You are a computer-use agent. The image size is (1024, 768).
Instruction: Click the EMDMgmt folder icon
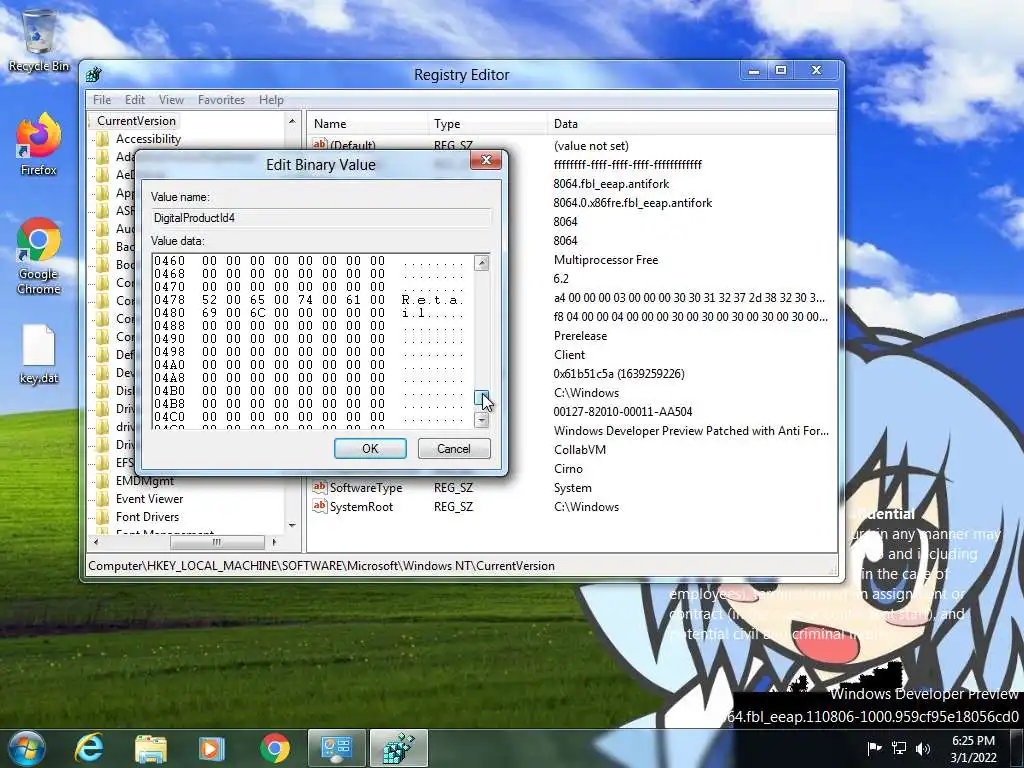[x=103, y=481]
